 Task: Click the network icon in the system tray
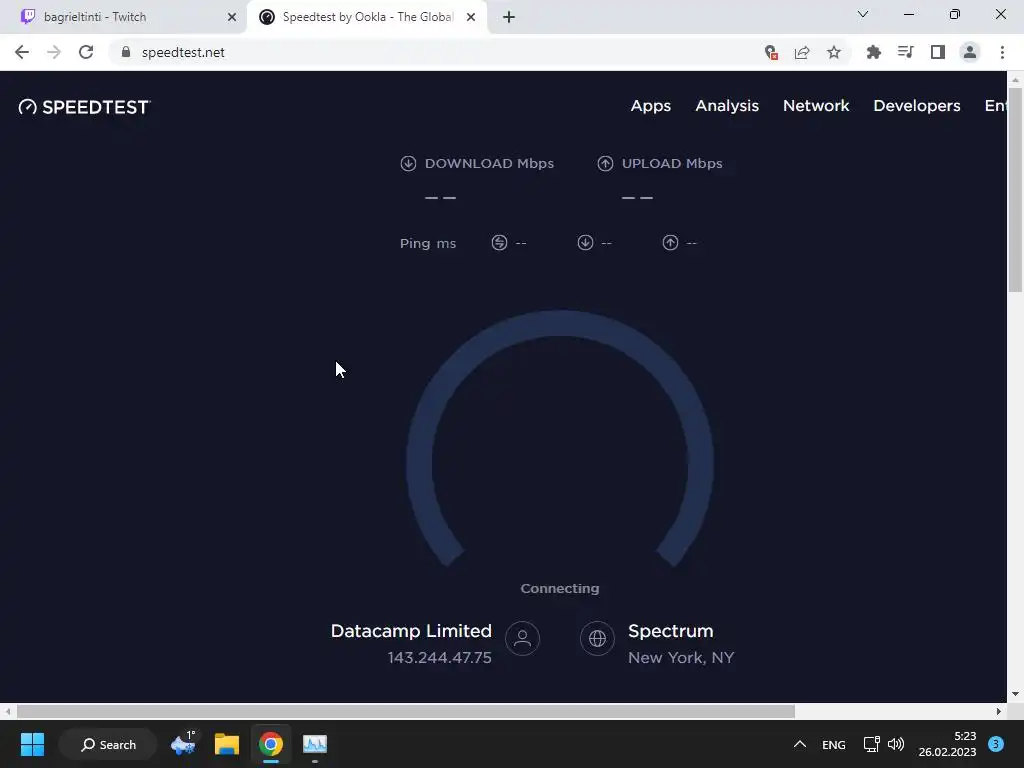point(871,744)
